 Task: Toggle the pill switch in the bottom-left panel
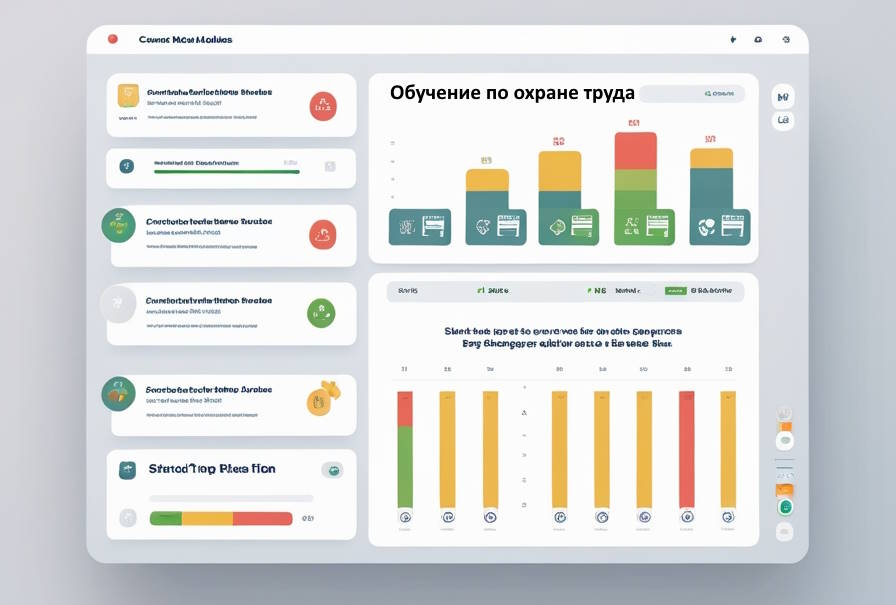(333, 470)
